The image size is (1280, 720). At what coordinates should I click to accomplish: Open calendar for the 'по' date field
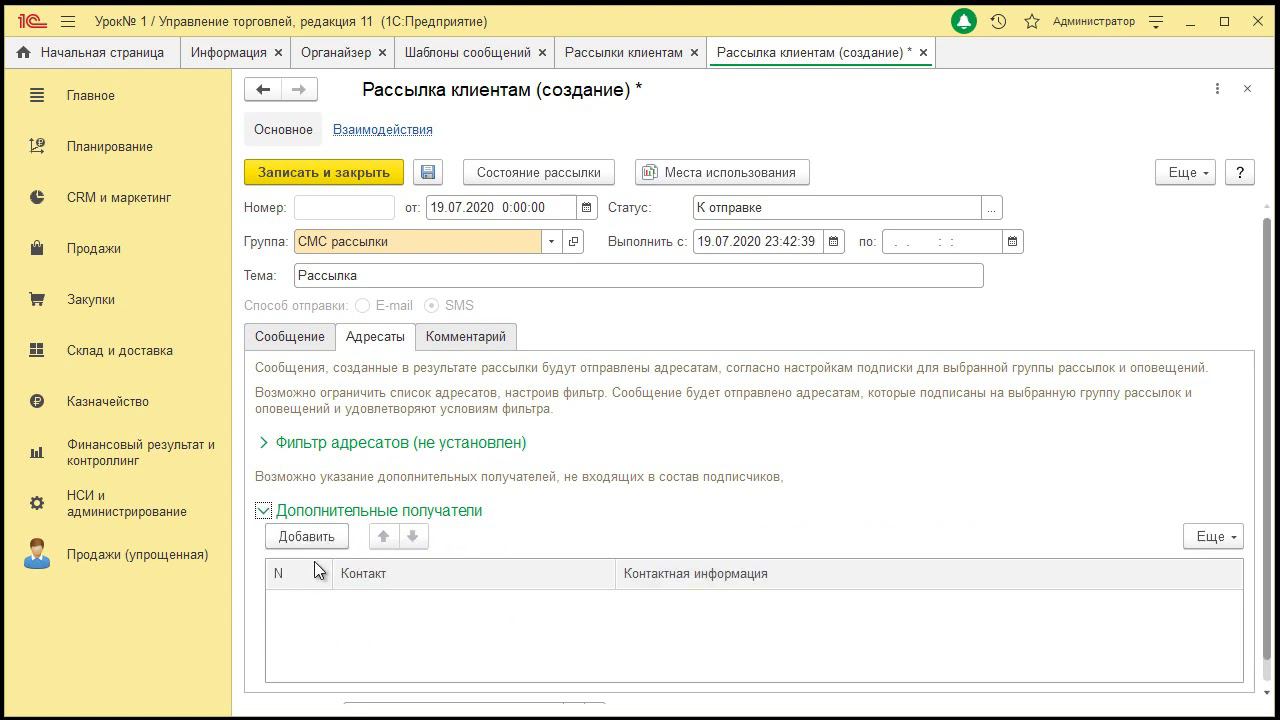(x=1013, y=242)
